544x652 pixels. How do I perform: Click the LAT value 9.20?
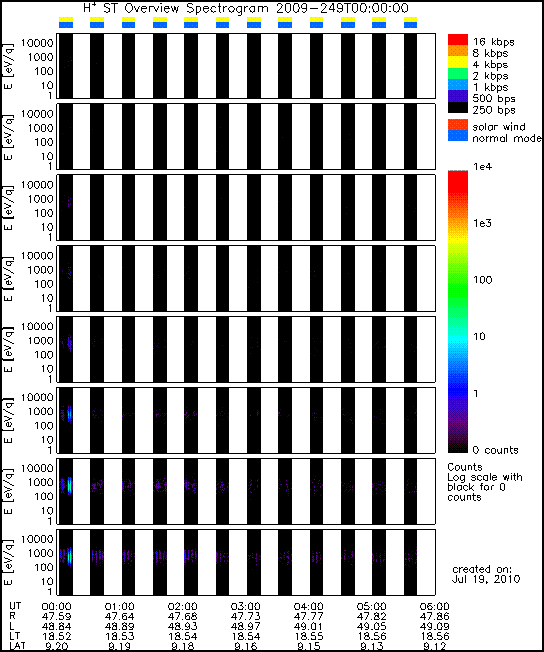[x=57, y=647]
